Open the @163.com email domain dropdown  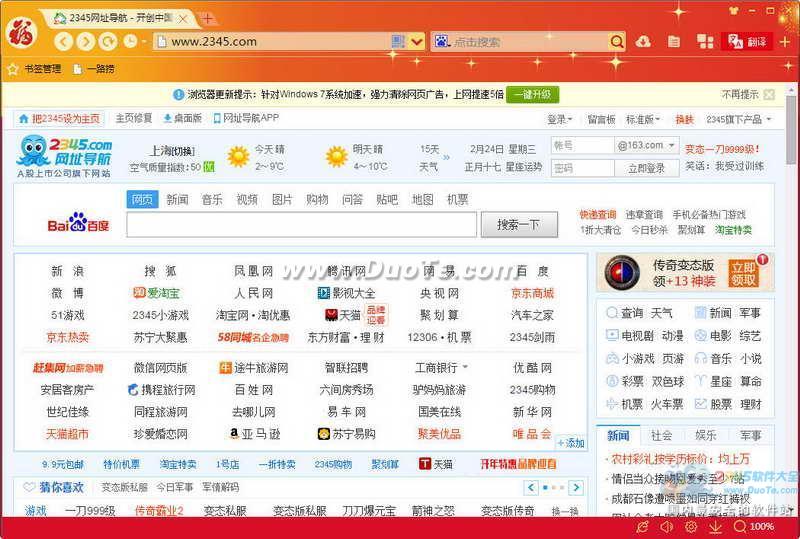(645, 145)
